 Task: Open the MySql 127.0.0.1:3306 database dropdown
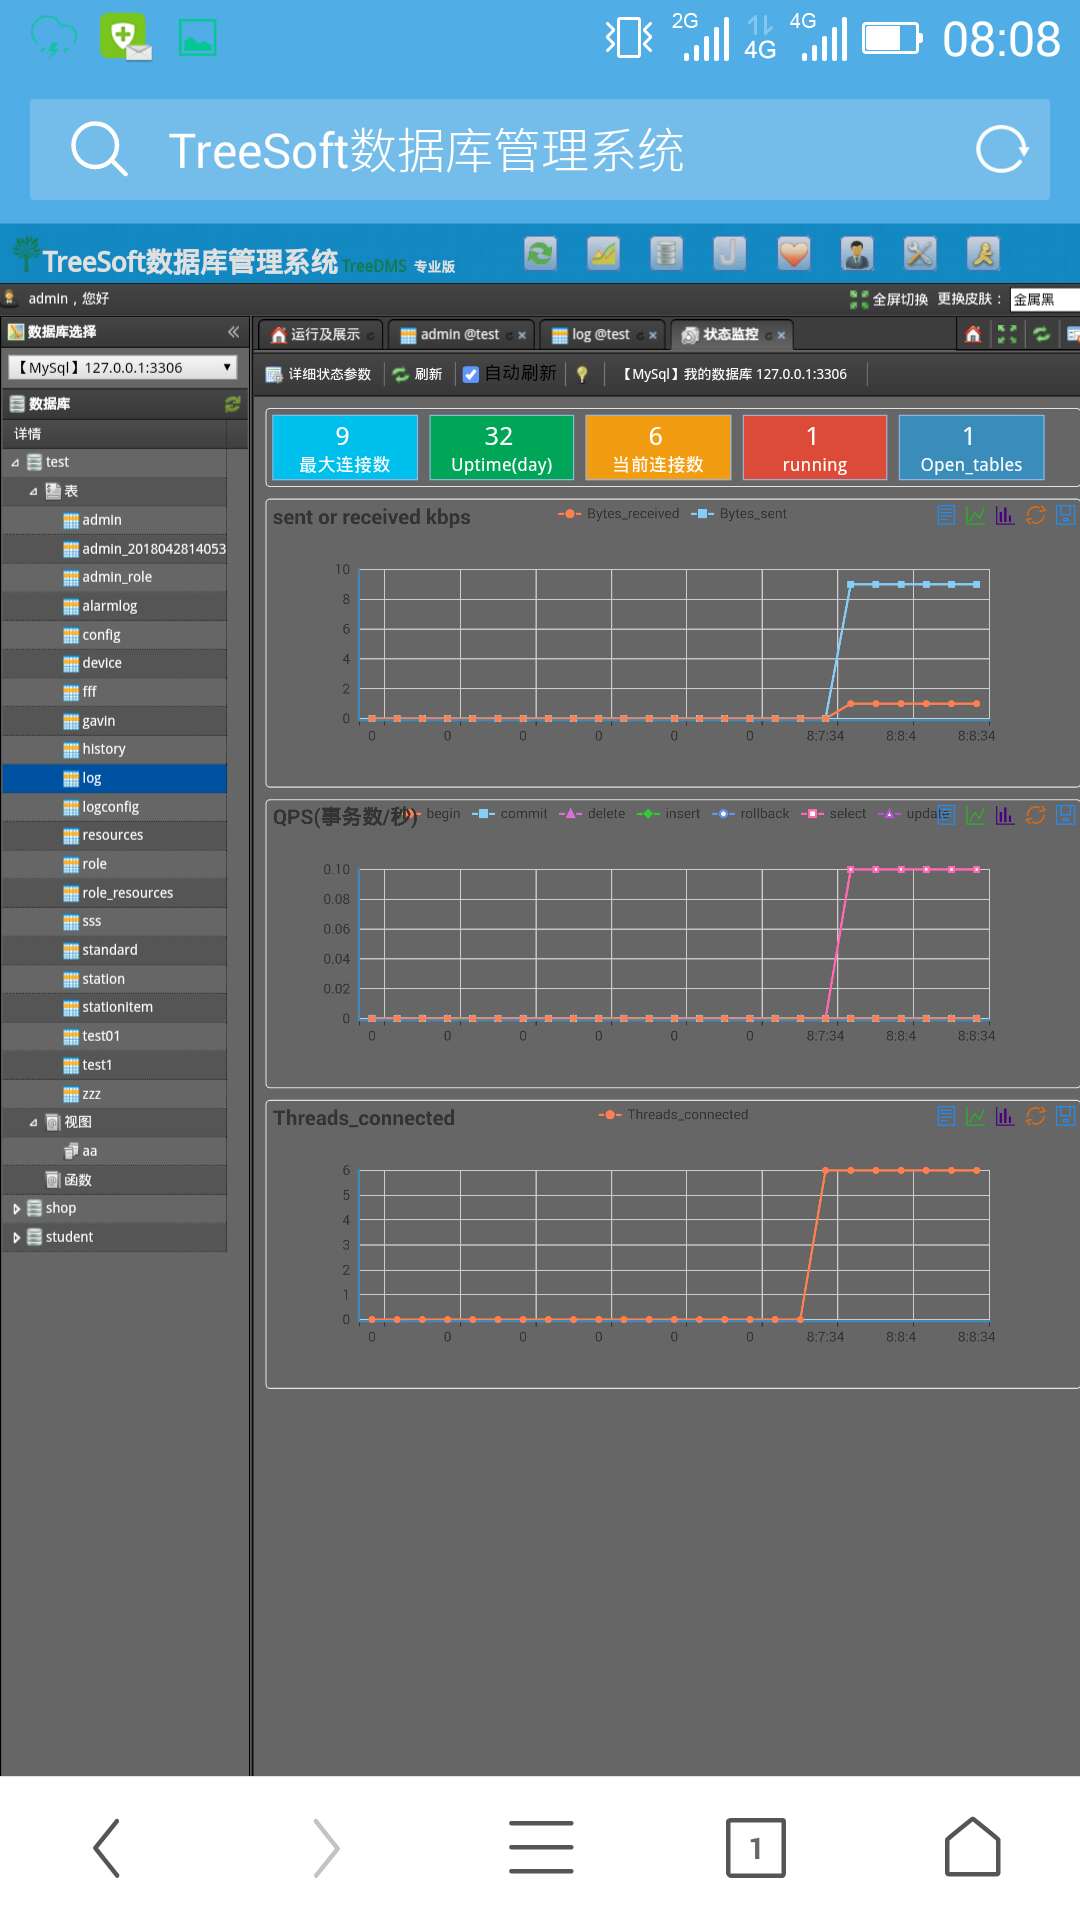122,368
